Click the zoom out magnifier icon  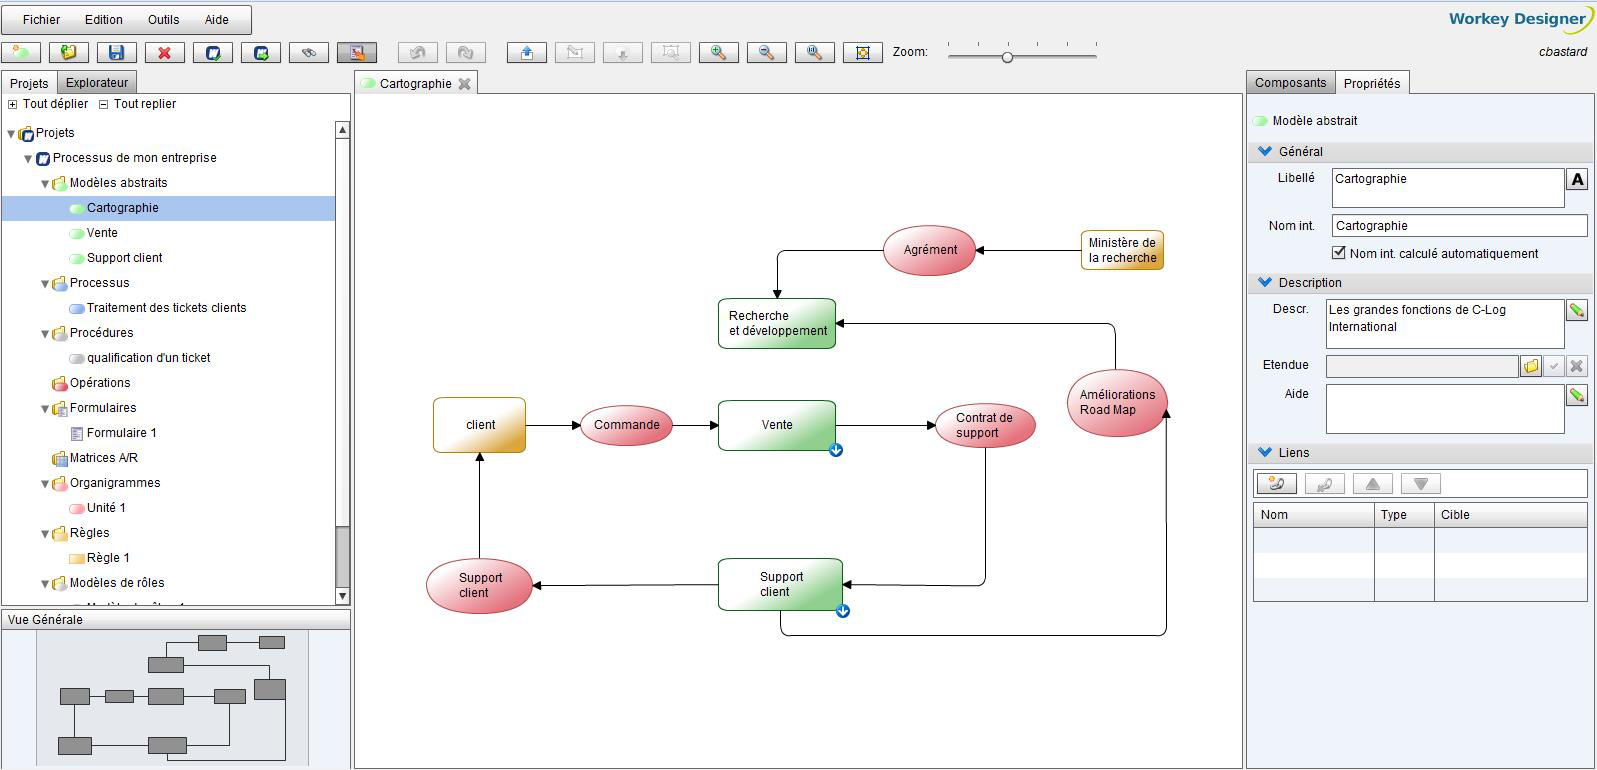click(766, 53)
